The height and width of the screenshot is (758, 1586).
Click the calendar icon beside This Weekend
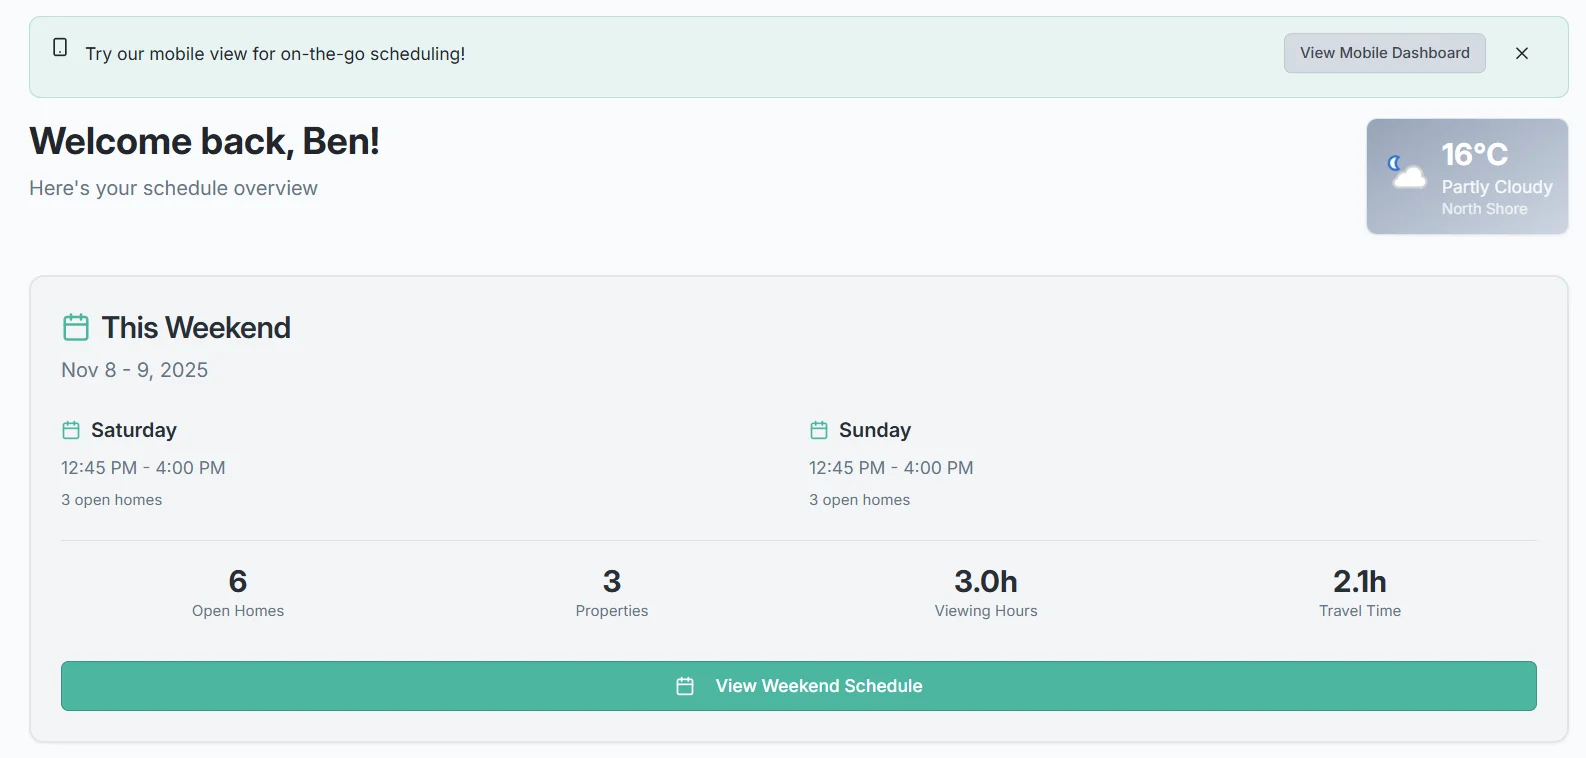(74, 327)
